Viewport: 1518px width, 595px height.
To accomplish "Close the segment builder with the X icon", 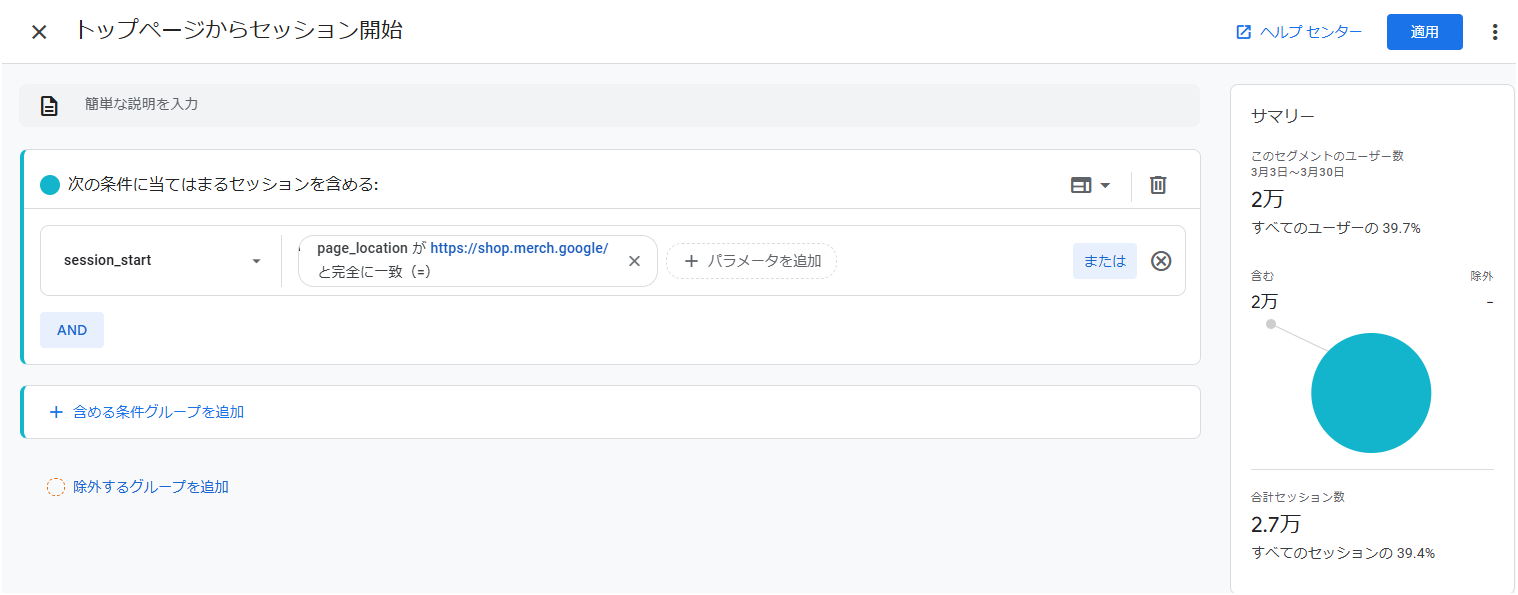I will pos(39,32).
